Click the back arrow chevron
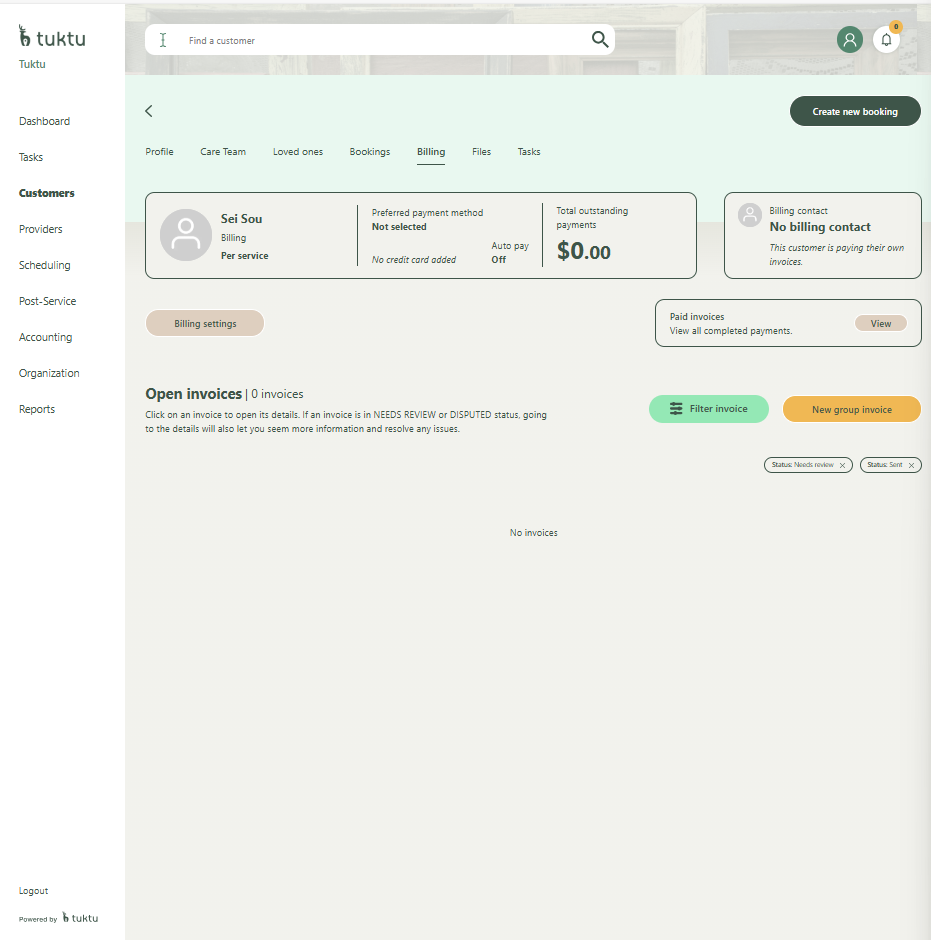 click(x=149, y=111)
